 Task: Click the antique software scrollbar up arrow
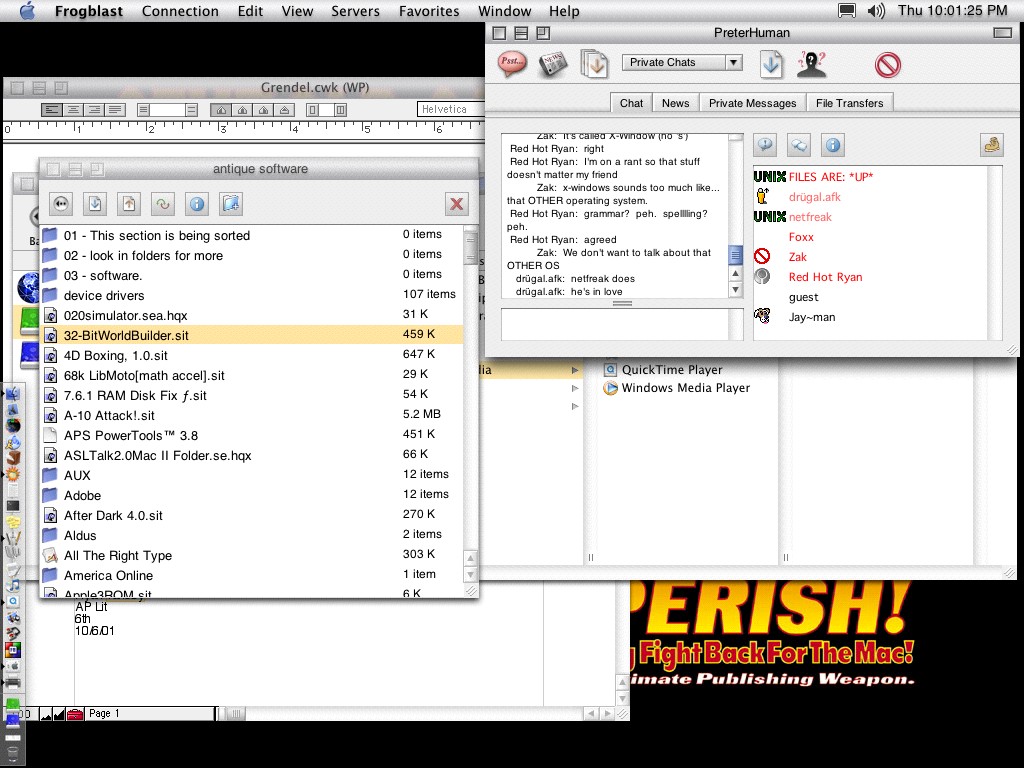click(470, 558)
